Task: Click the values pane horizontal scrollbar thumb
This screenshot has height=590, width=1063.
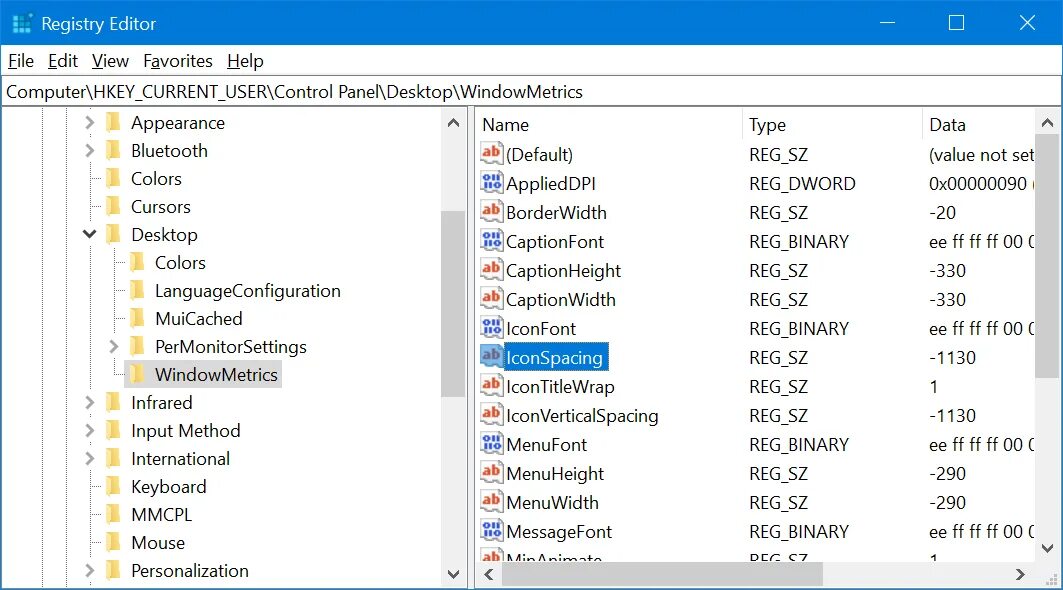Action: click(x=662, y=574)
